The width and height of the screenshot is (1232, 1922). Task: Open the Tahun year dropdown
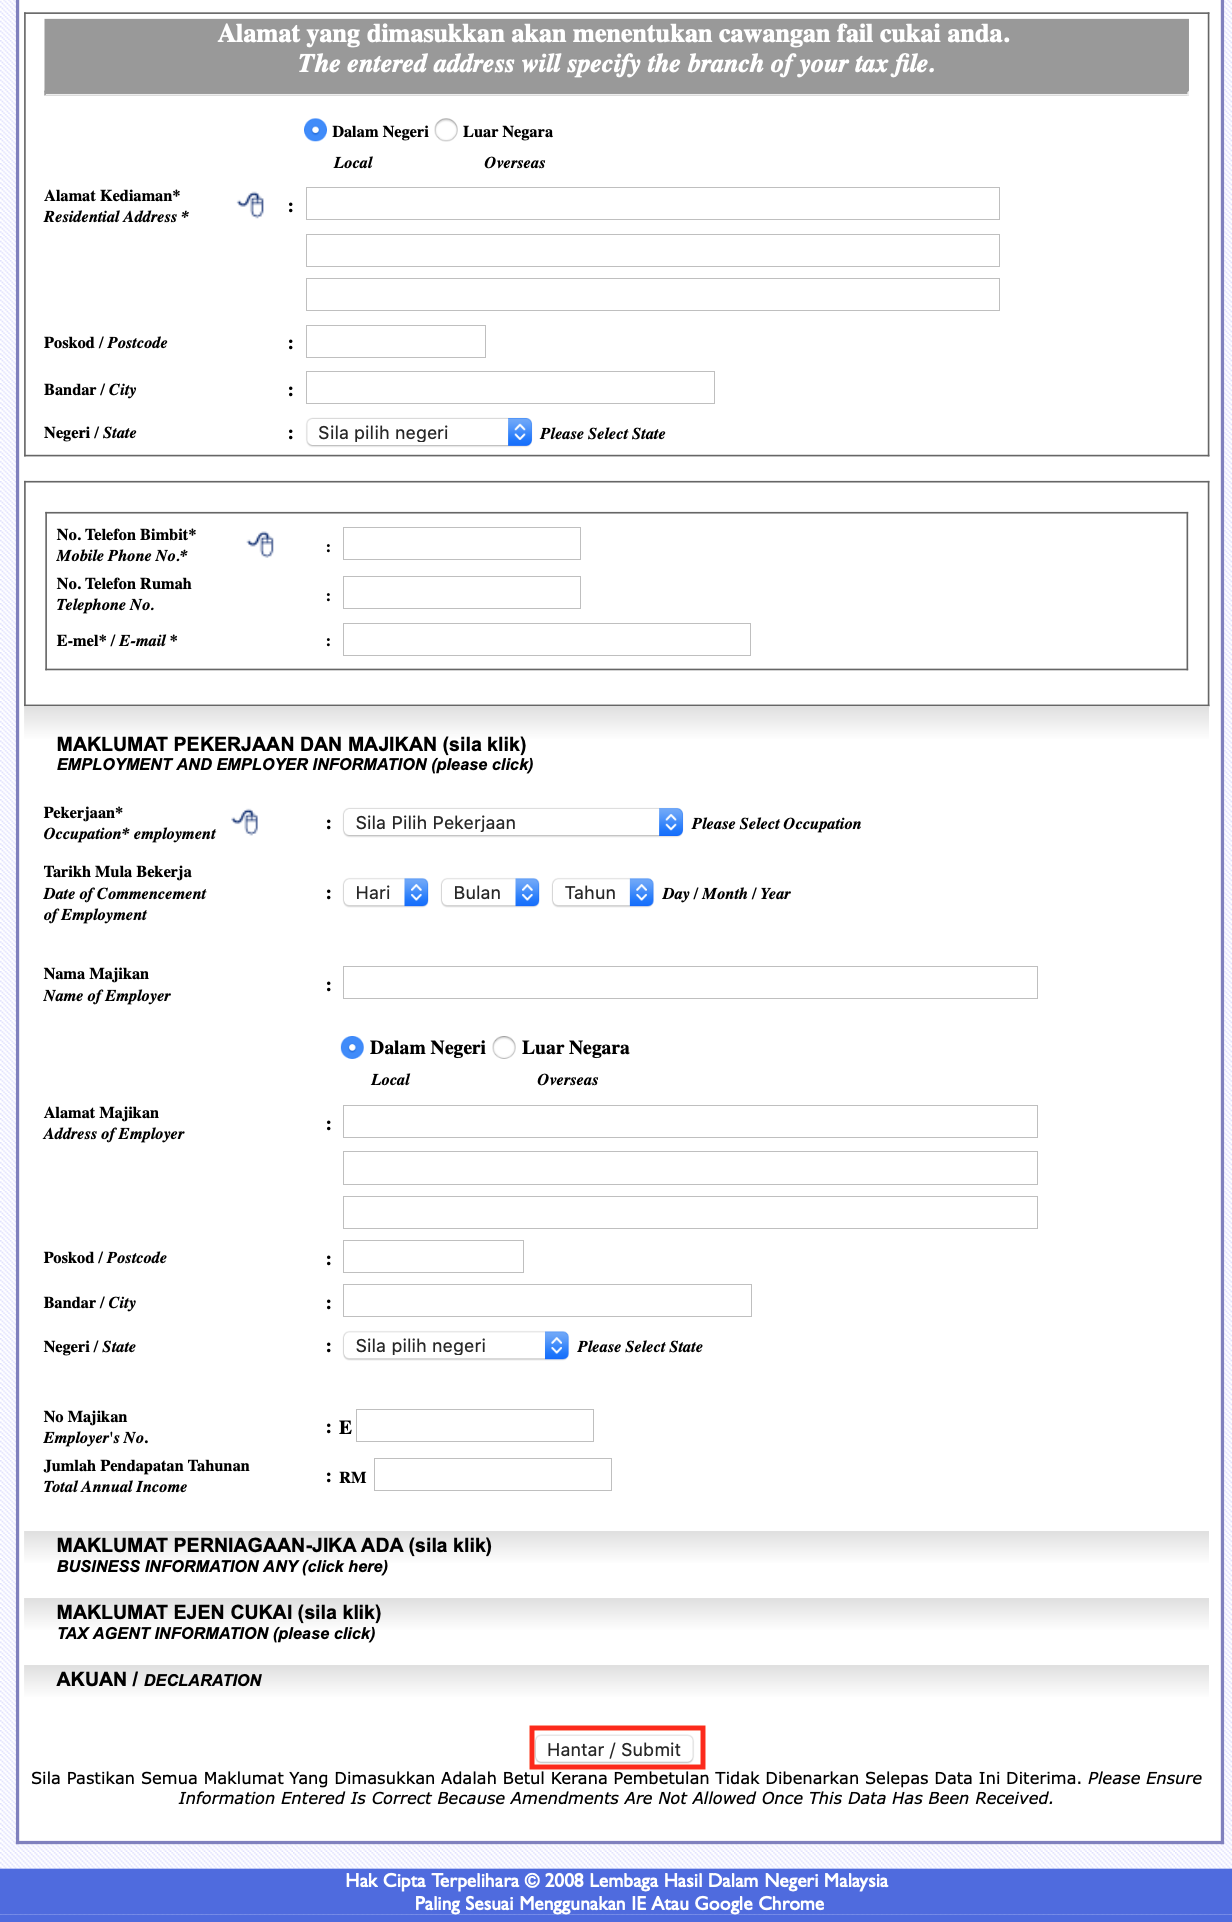pyautogui.click(x=602, y=892)
